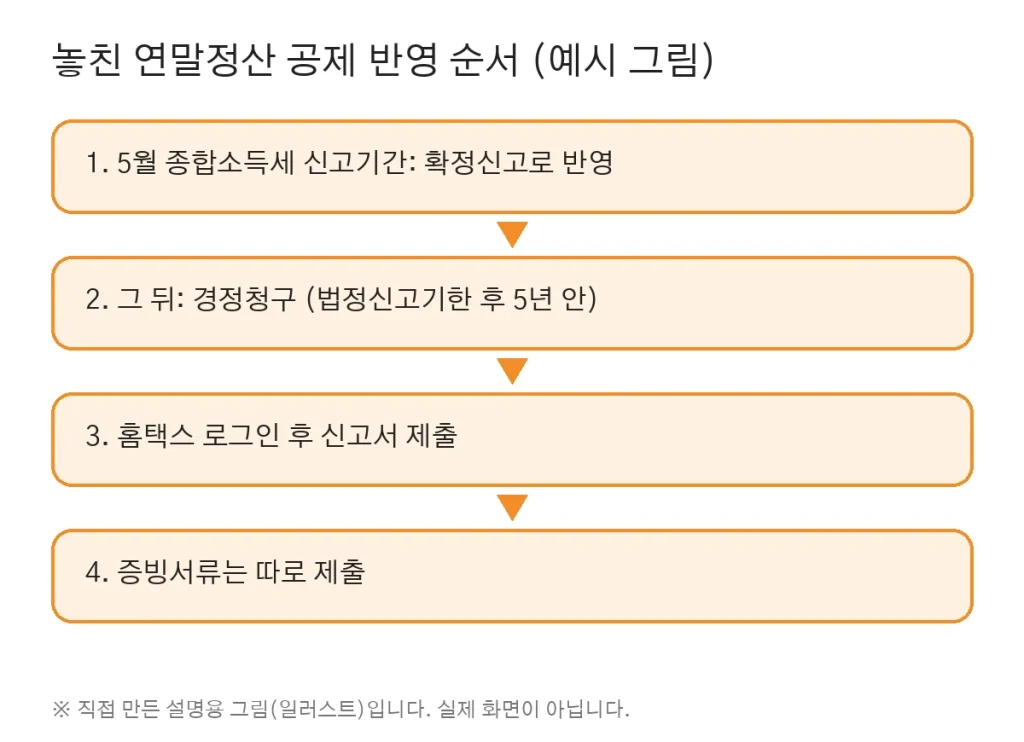The width and height of the screenshot is (1024, 742).
Task: Click the number 2. in the second box
Action: coord(97,300)
